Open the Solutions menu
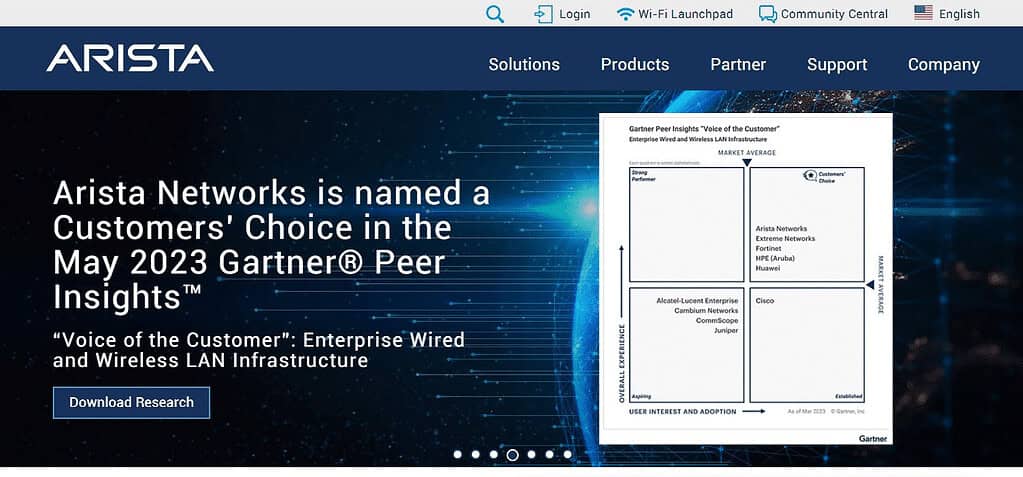 click(524, 65)
